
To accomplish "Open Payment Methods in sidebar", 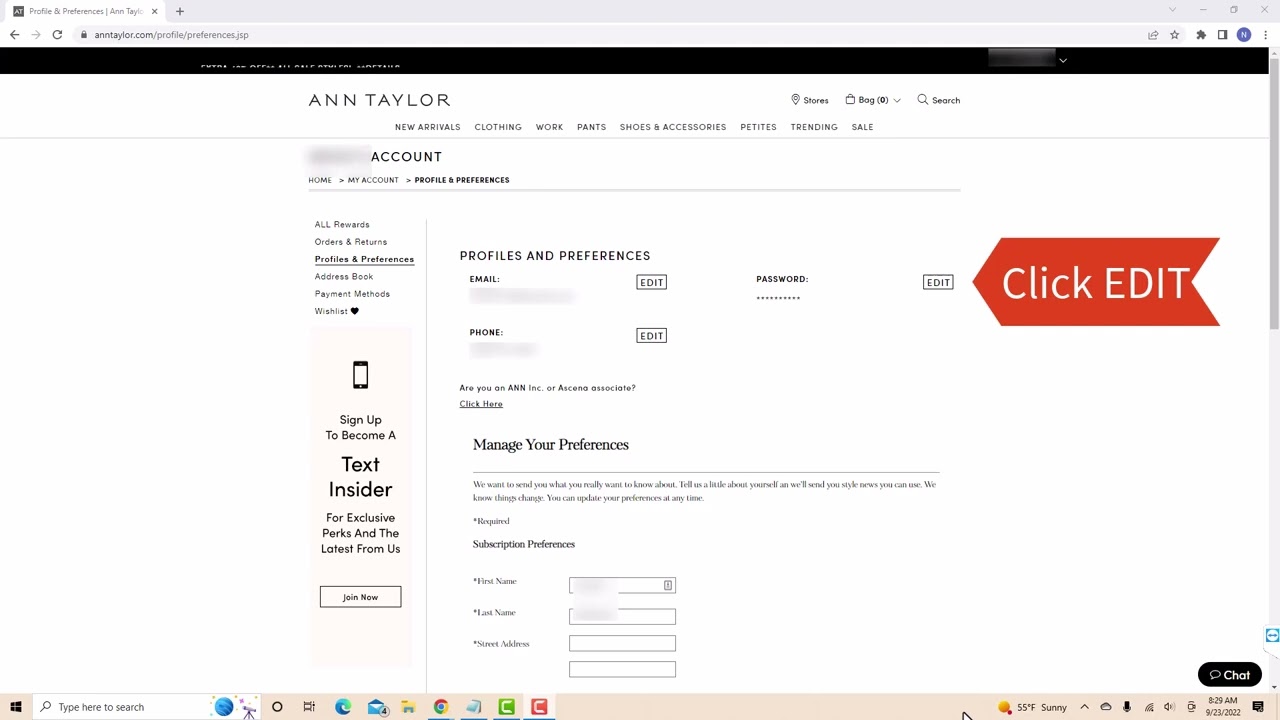I will pyautogui.click(x=352, y=294).
